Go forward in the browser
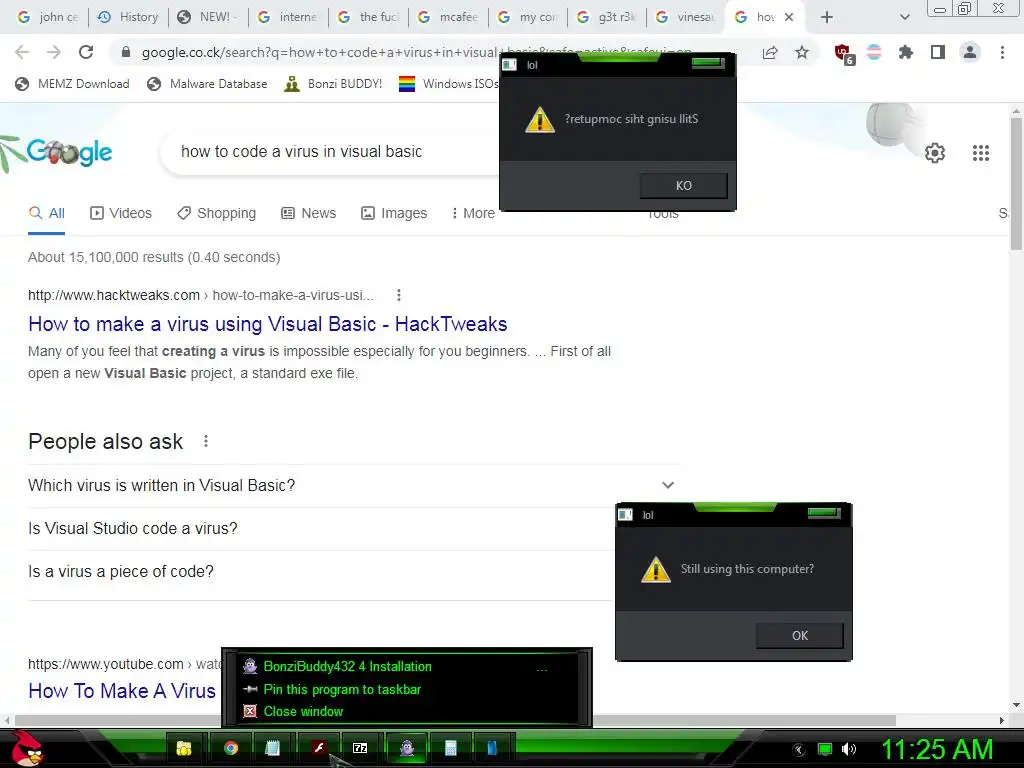1024x768 pixels. (54, 52)
